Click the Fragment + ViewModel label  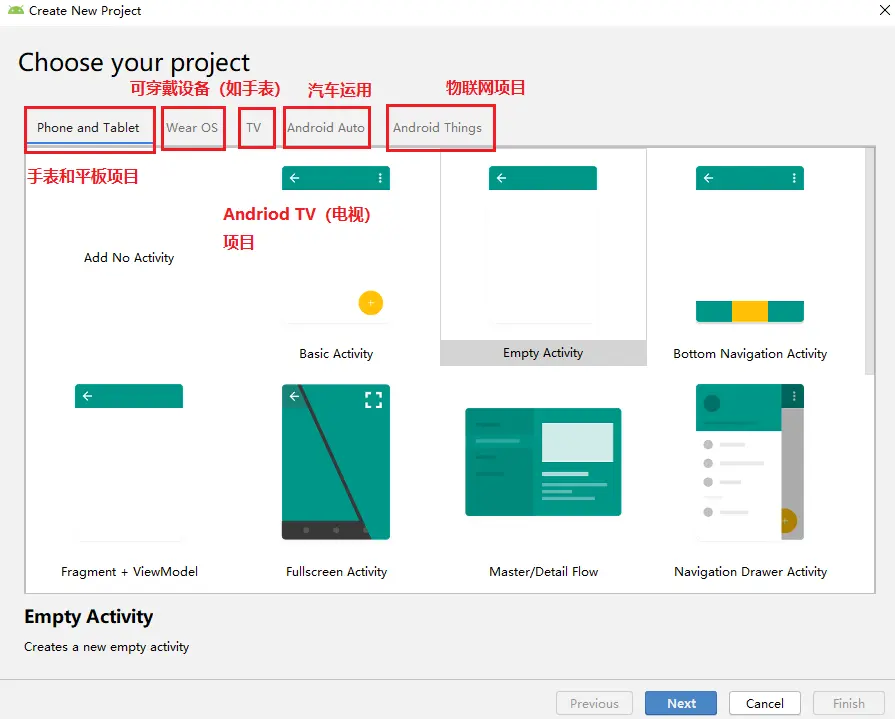coord(130,572)
